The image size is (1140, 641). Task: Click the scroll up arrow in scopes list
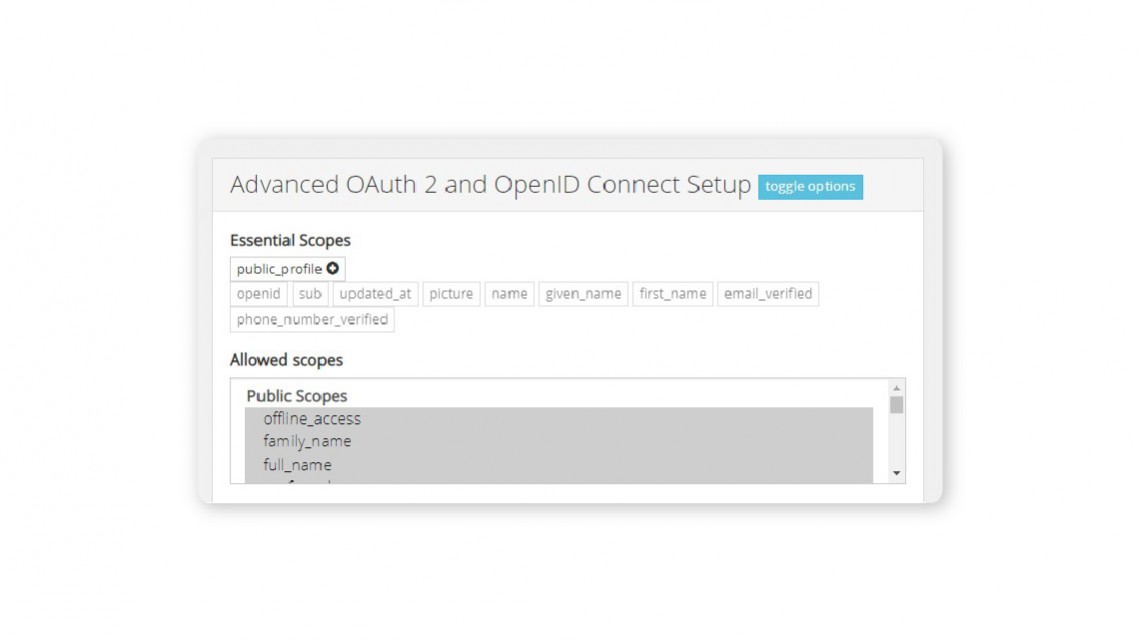click(896, 388)
